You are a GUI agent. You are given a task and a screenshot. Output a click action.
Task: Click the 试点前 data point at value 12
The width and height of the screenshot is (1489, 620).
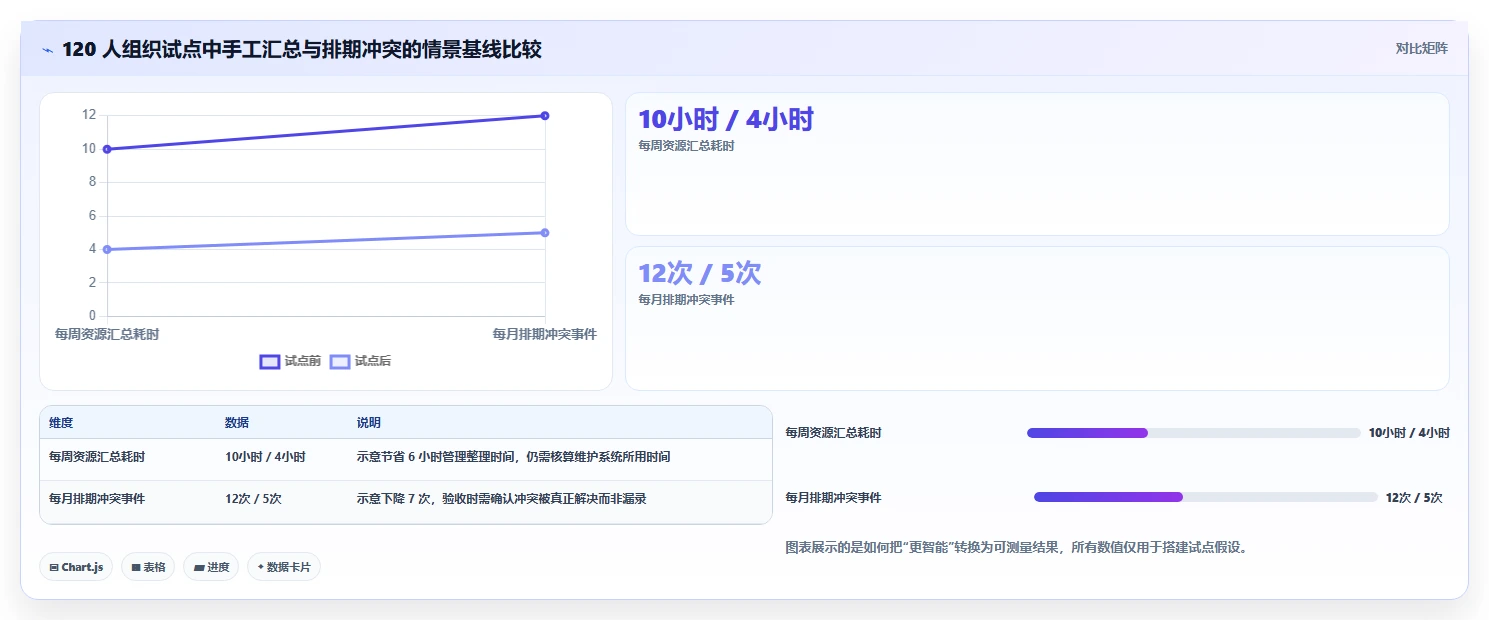point(545,115)
